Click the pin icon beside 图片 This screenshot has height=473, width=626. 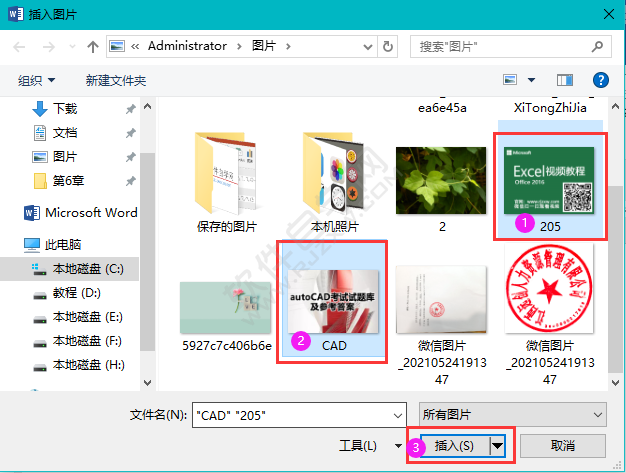click(x=131, y=157)
